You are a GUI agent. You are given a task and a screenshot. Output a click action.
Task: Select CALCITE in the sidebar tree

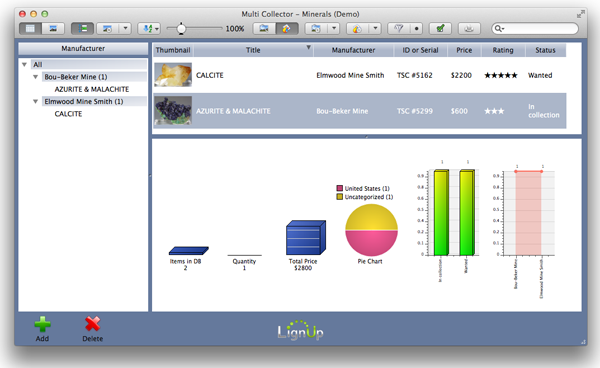[x=68, y=114]
